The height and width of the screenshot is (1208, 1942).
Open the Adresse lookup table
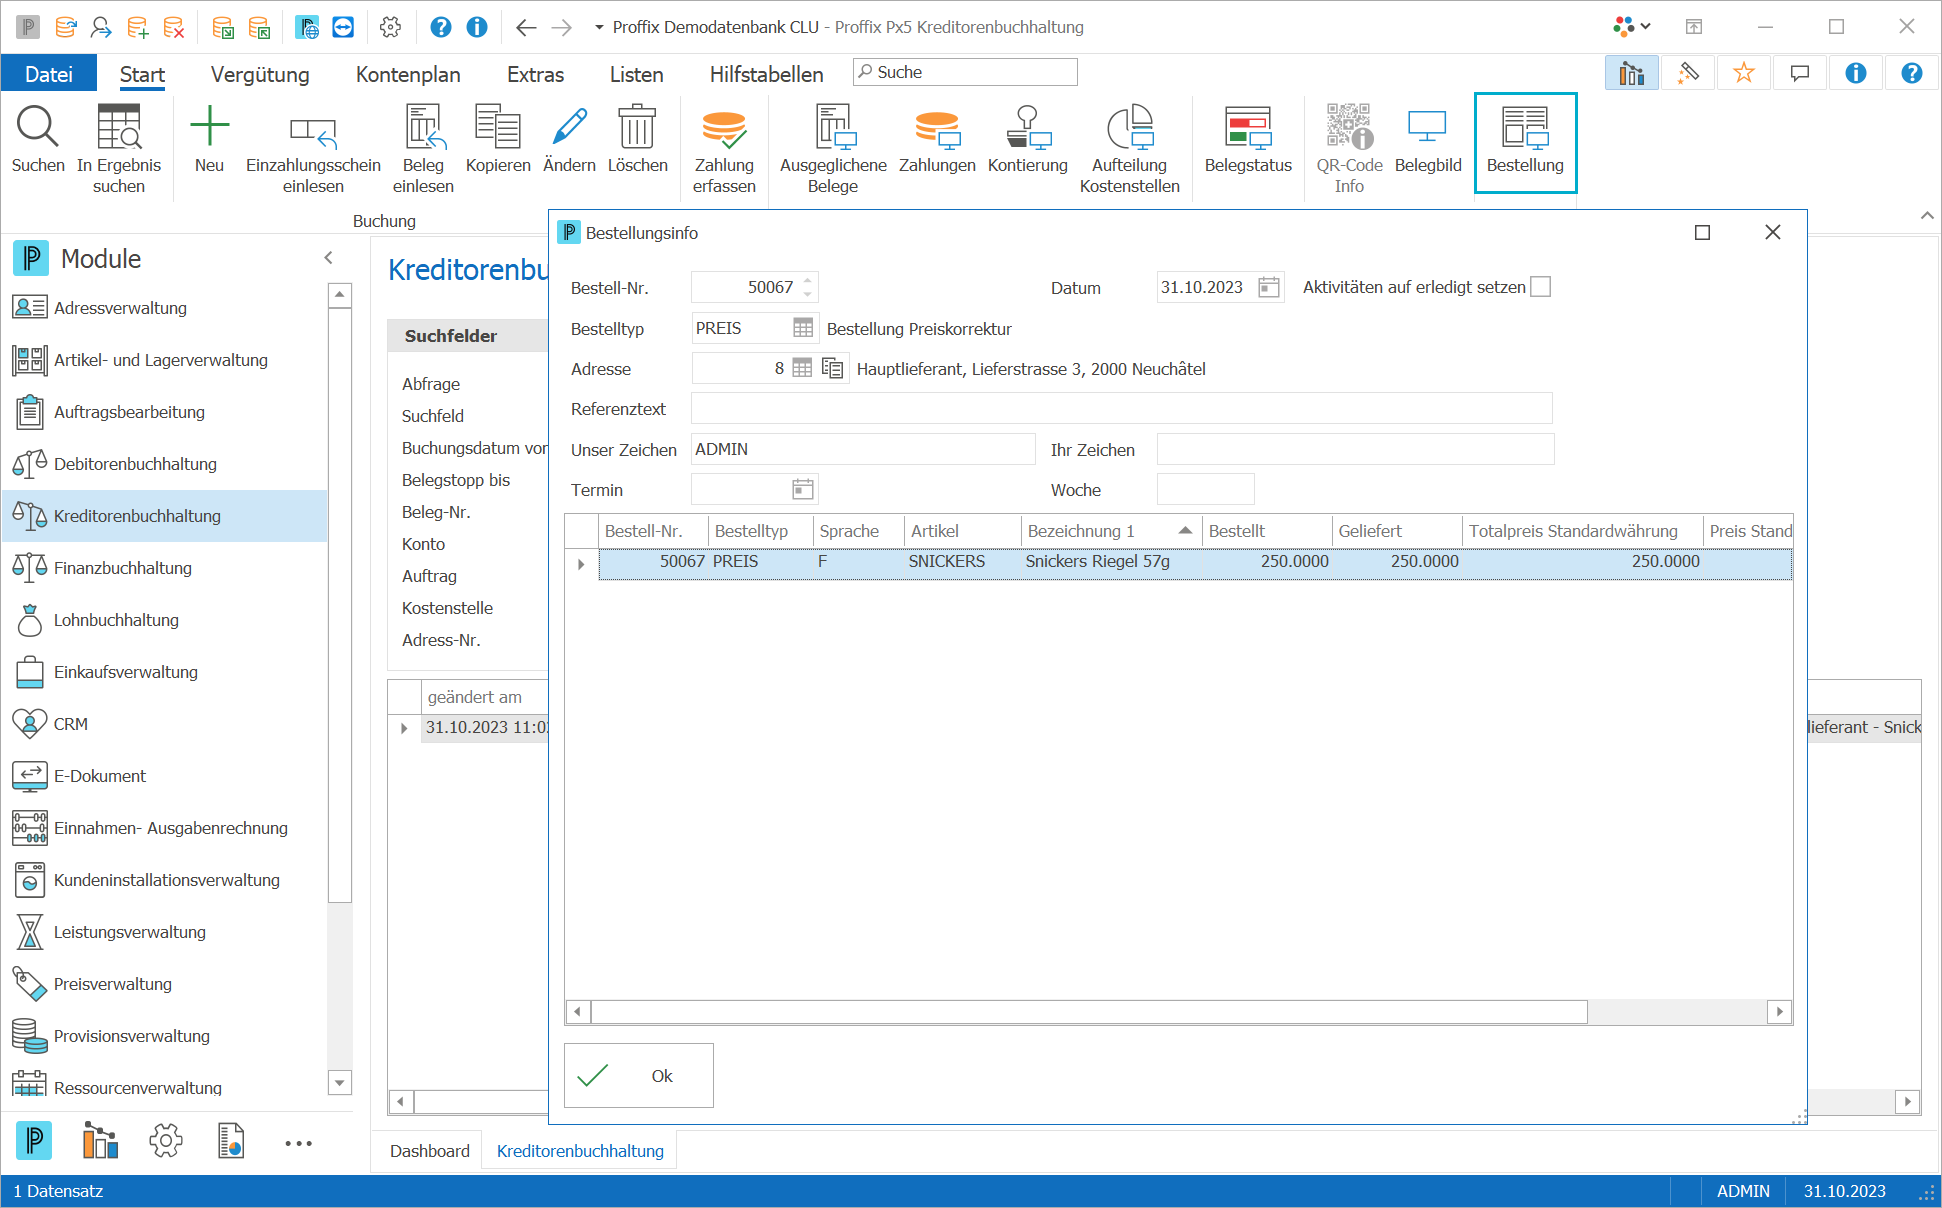[x=802, y=368]
